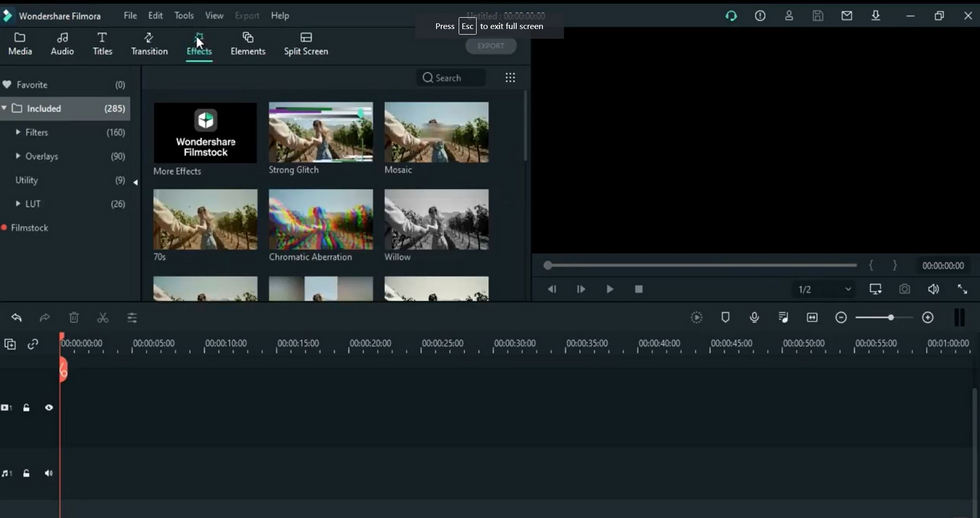This screenshot has height=518, width=980.
Task: Open the Audio tab
Action: (x=62, y=44)
